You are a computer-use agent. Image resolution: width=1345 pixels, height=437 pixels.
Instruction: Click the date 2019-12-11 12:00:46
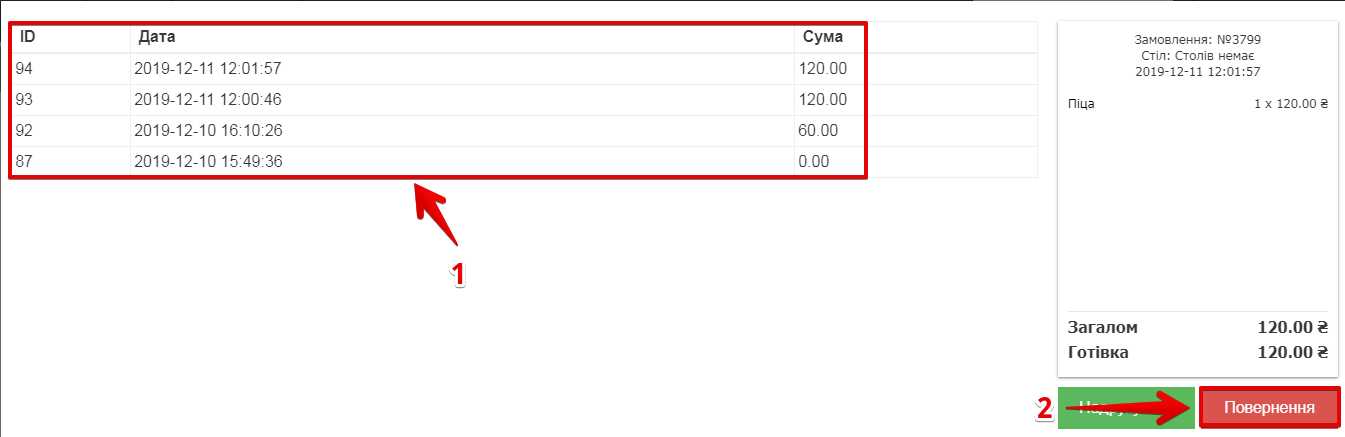point(207,100)
